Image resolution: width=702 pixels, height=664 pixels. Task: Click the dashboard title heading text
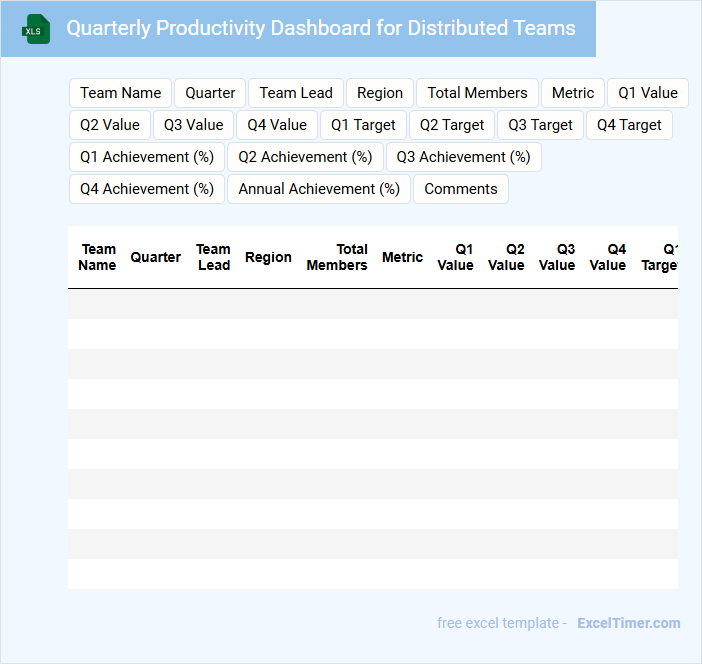point(320,28)
